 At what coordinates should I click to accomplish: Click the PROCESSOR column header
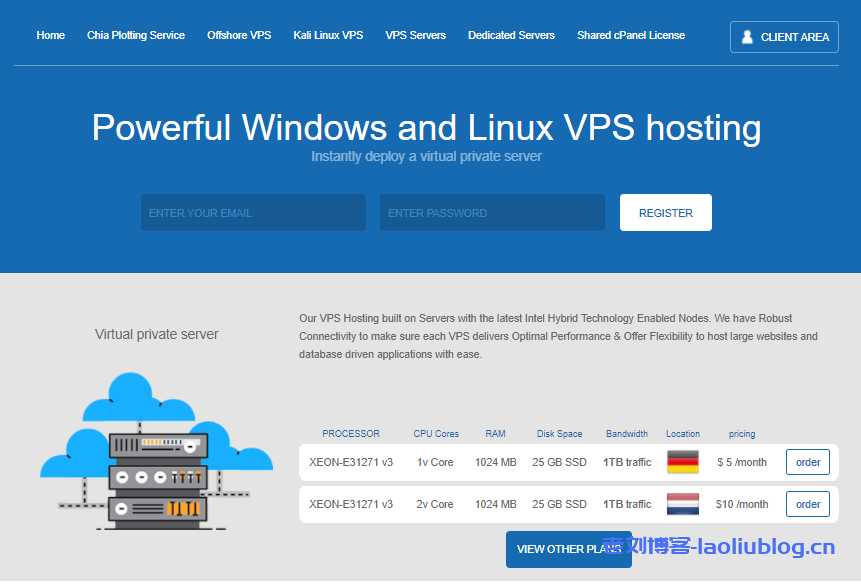[x=351, y=433]
